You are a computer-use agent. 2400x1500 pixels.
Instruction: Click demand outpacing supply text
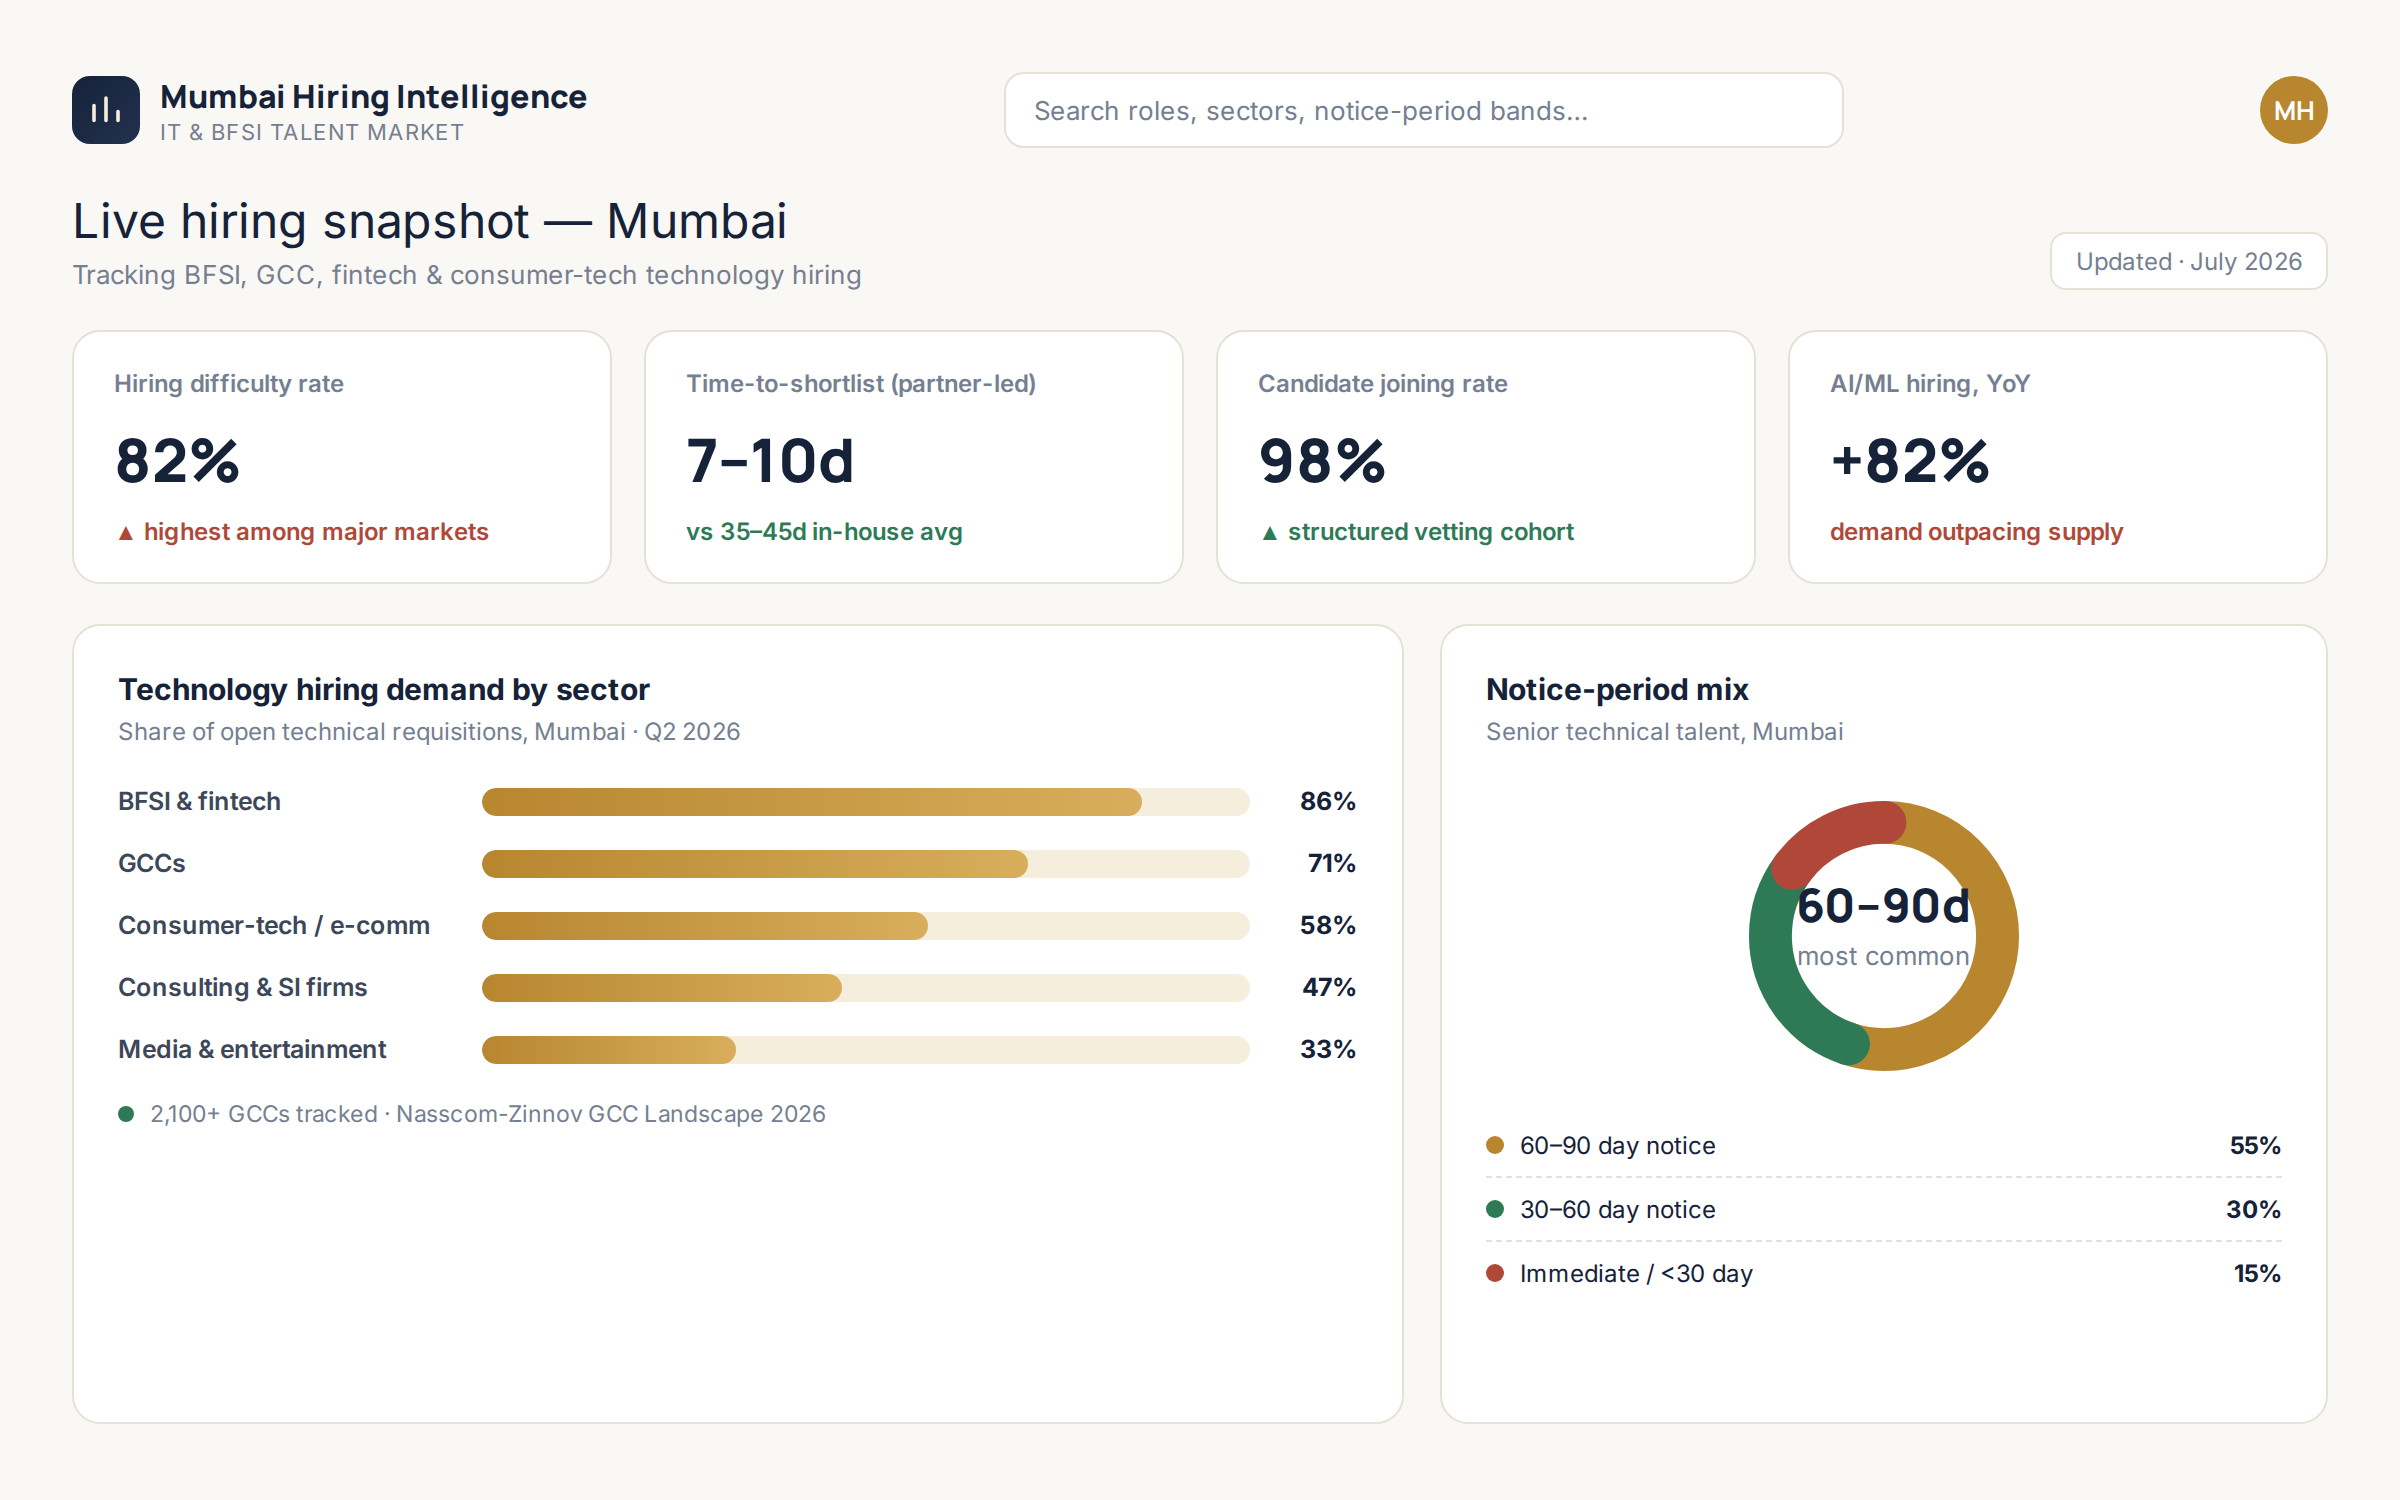click(x=1976, y=532)
